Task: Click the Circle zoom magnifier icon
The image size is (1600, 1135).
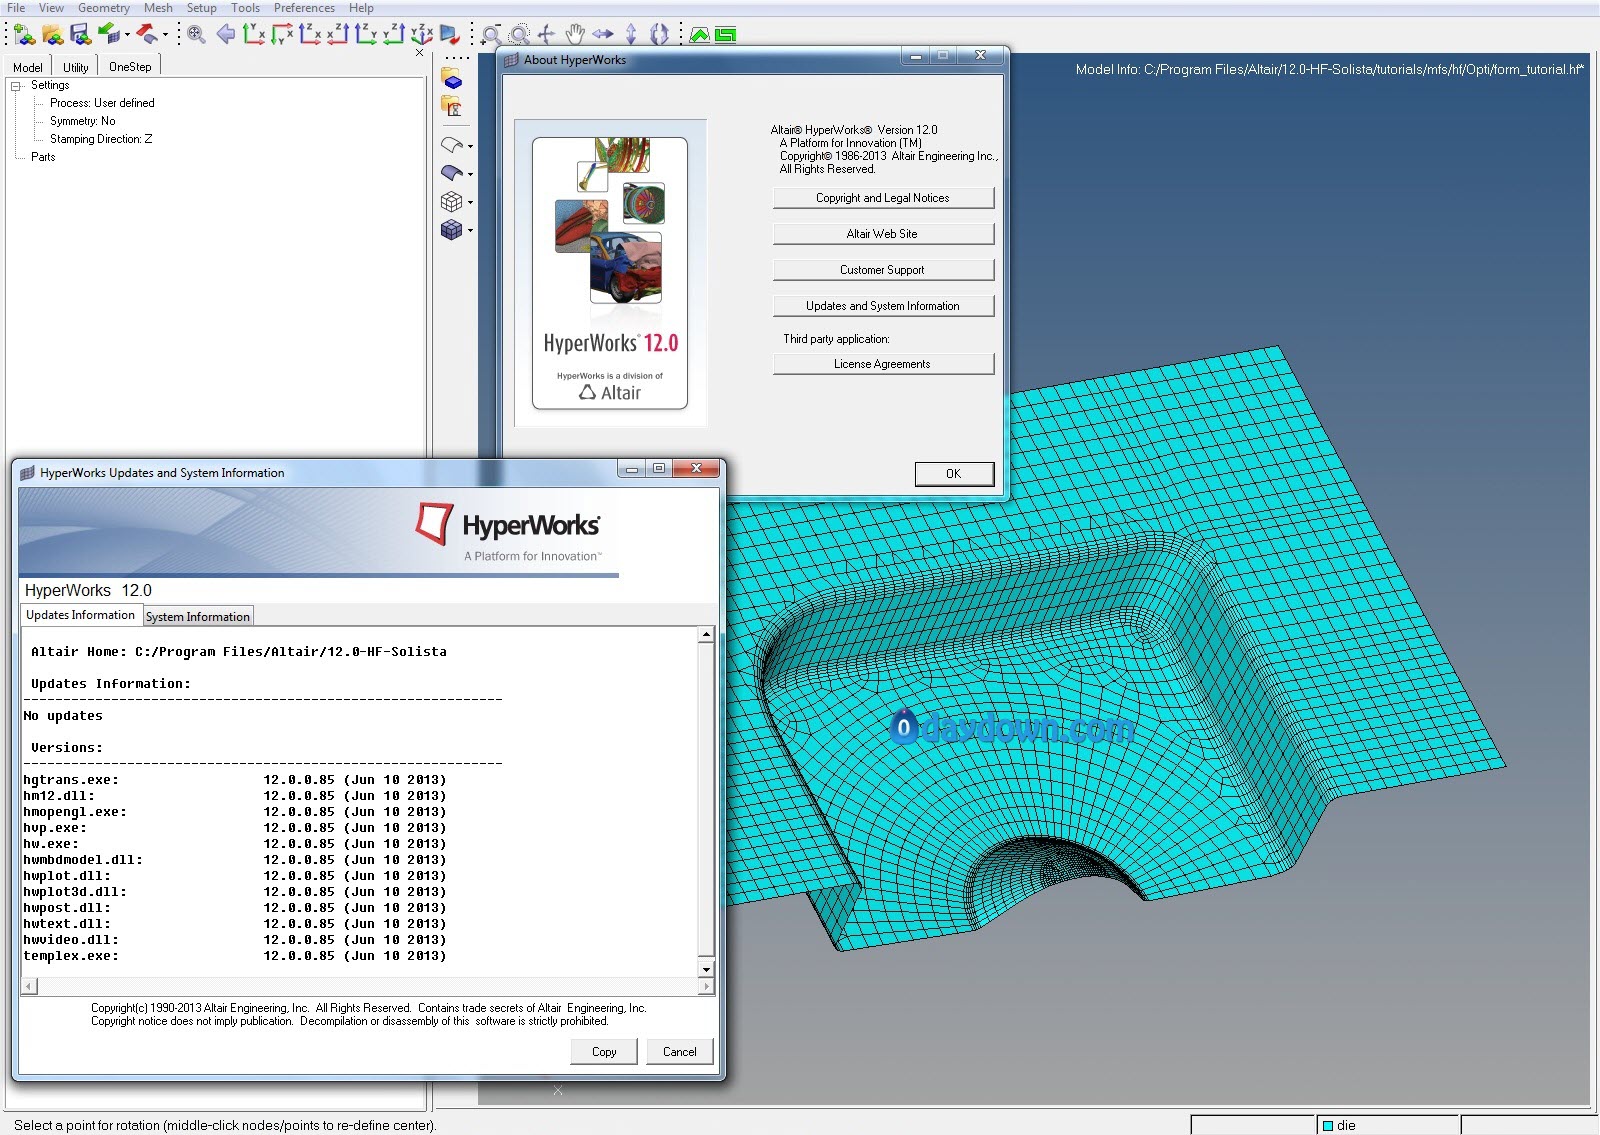Action: 519,35
